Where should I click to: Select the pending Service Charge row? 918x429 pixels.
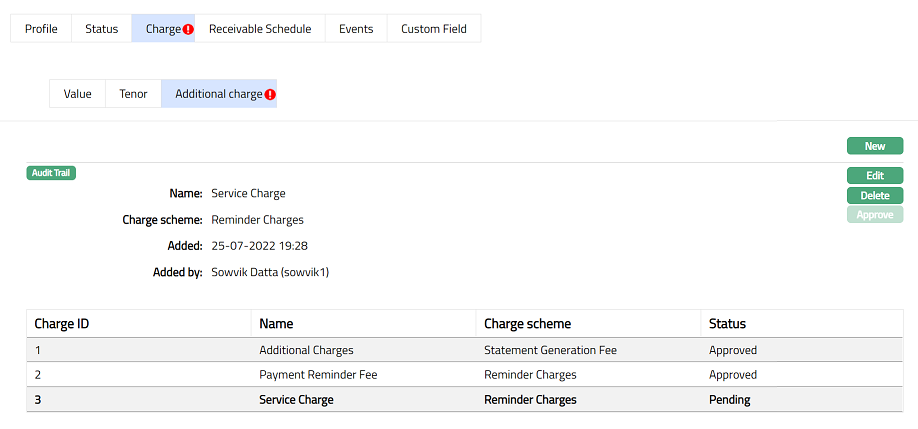pyautogui.click(x=296, y=399)
